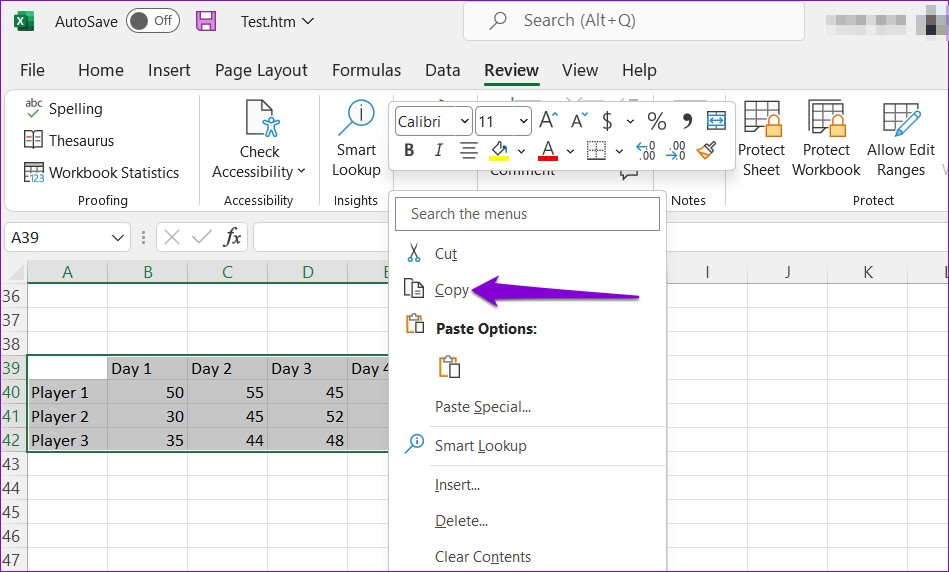949x572 pixels.
Task: Apply the red font color
Action: point(548,150)
